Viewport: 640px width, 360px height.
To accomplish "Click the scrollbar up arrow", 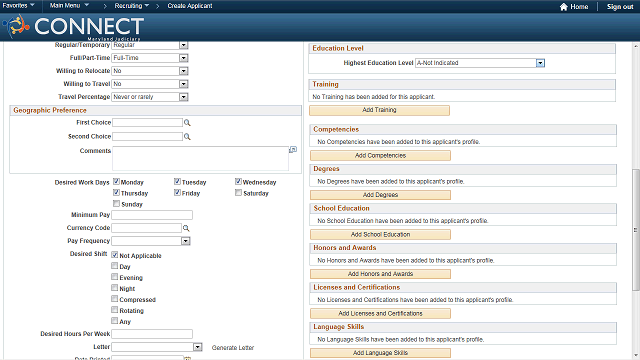I will [x=636, y=45].
